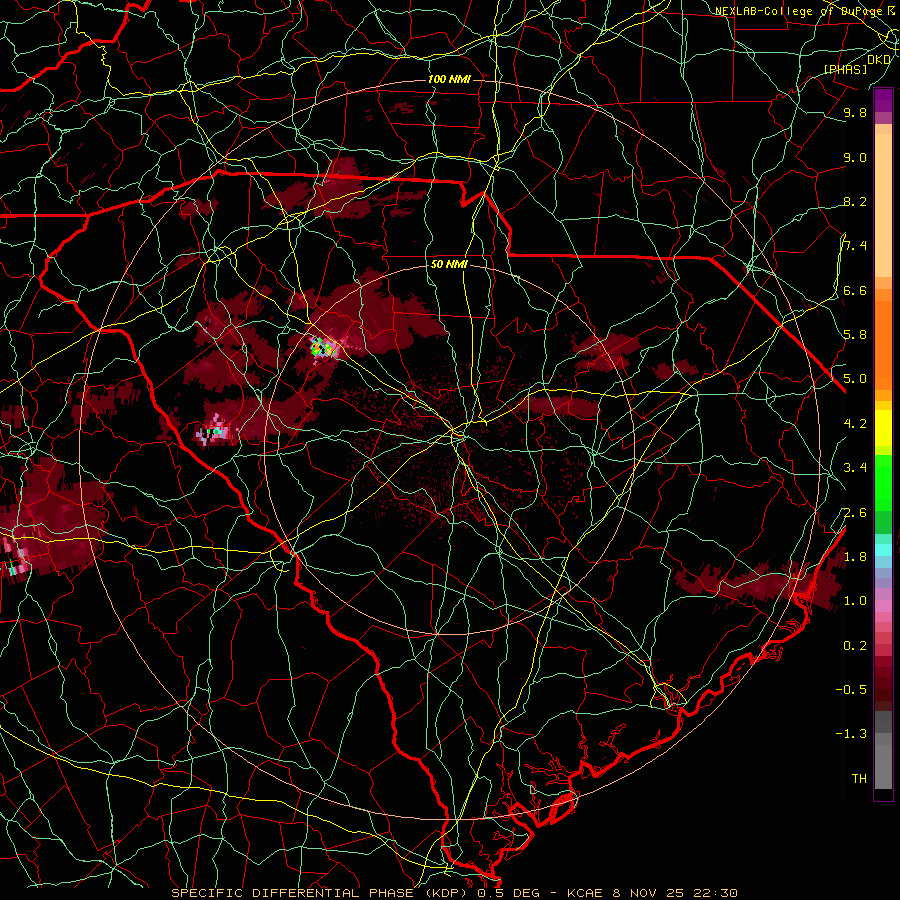Click the 1.8 value on the scale
The height and width of the screenshot is (900, 900).
coord(855,557)
